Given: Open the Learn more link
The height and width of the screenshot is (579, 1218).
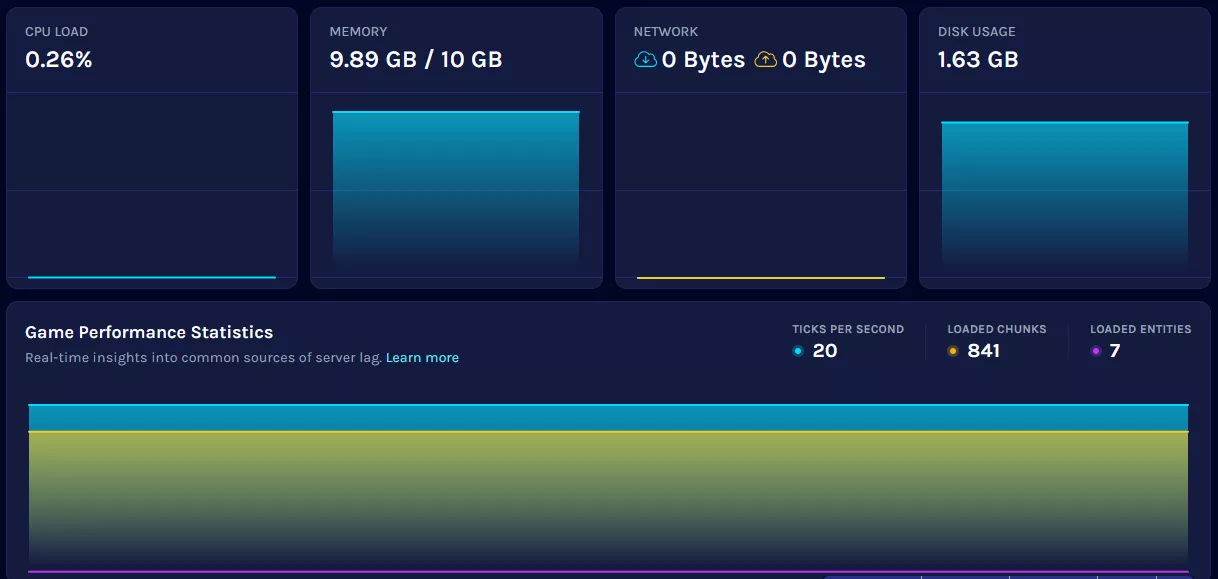Looking at the screenshot, I should 422,358.
